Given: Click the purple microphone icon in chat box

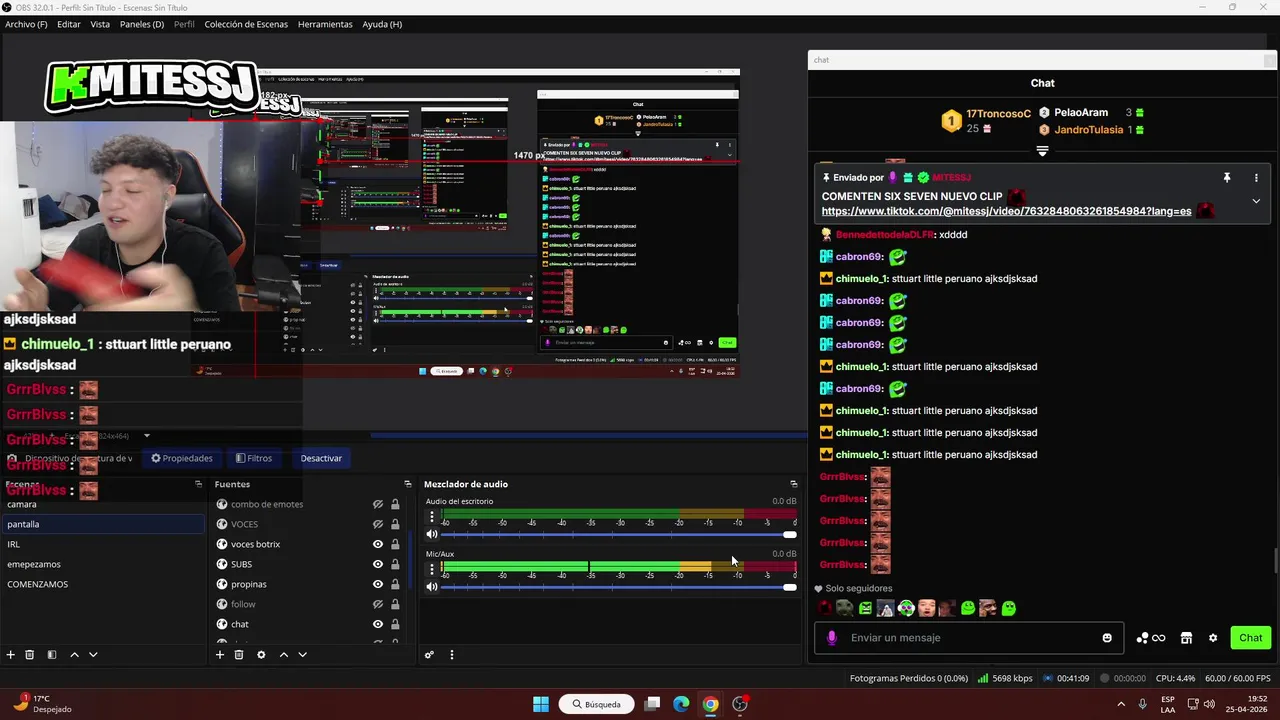Looking at the screenshot, I should pos(832,638).
